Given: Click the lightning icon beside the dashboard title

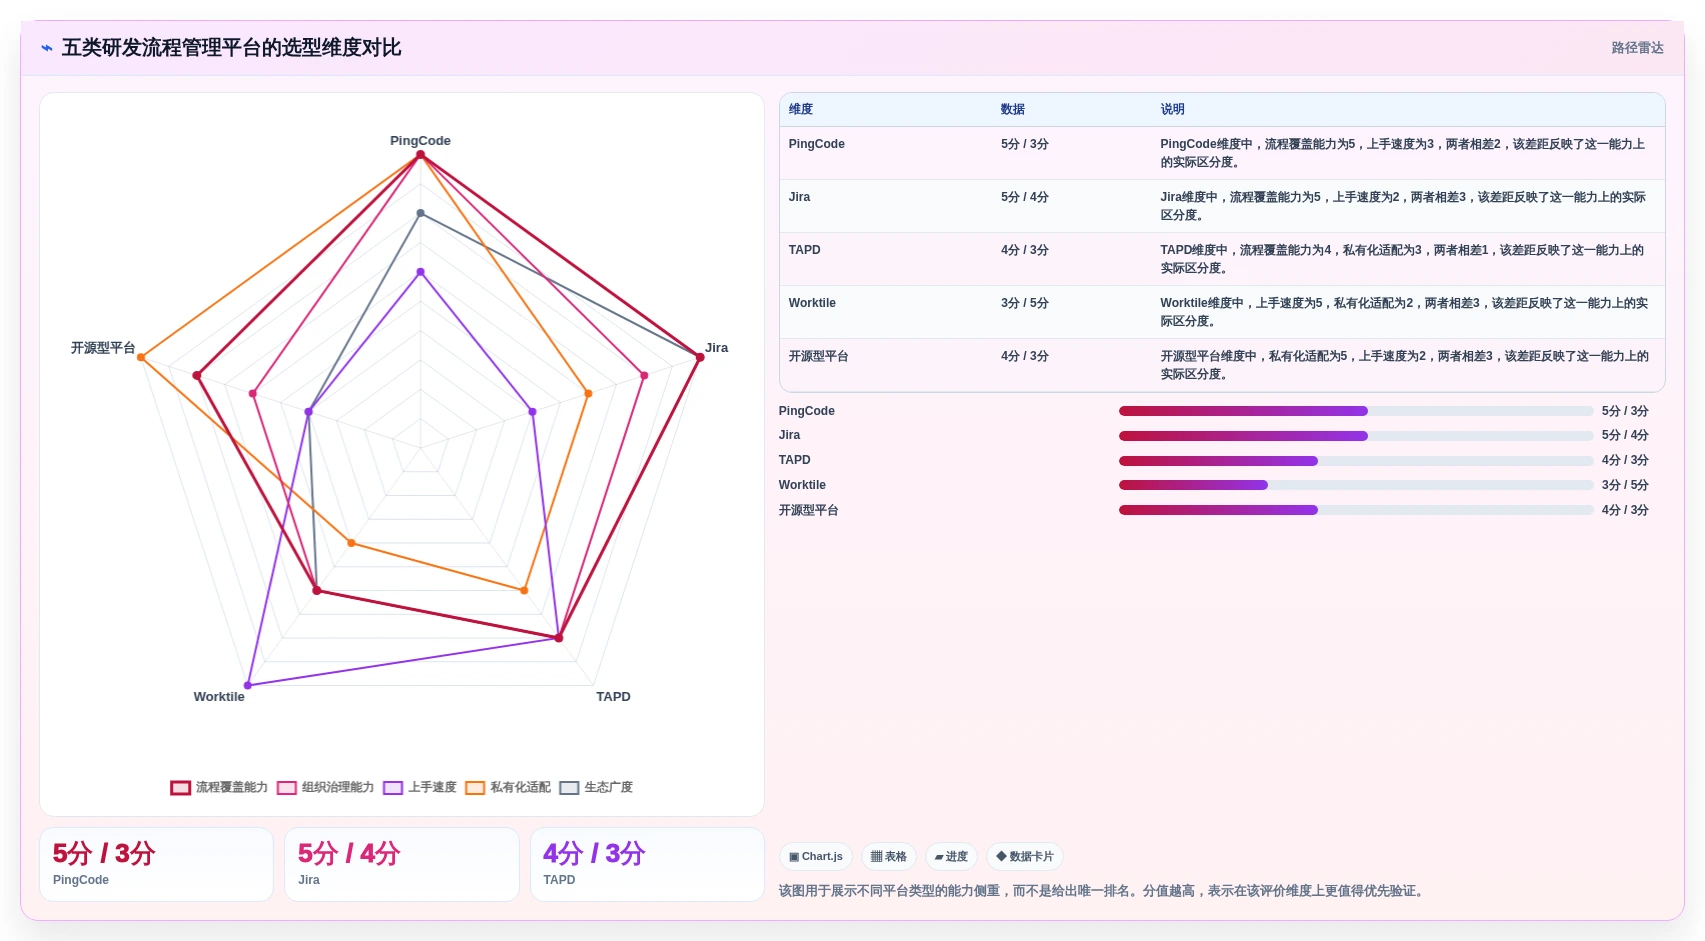Looking at the screenshot, I should click(47, 48).
